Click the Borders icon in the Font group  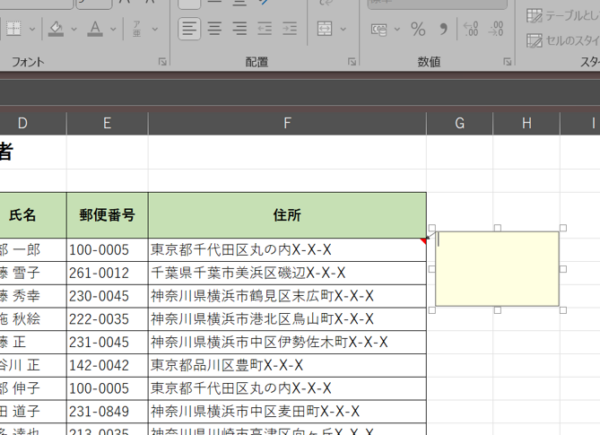12,28
